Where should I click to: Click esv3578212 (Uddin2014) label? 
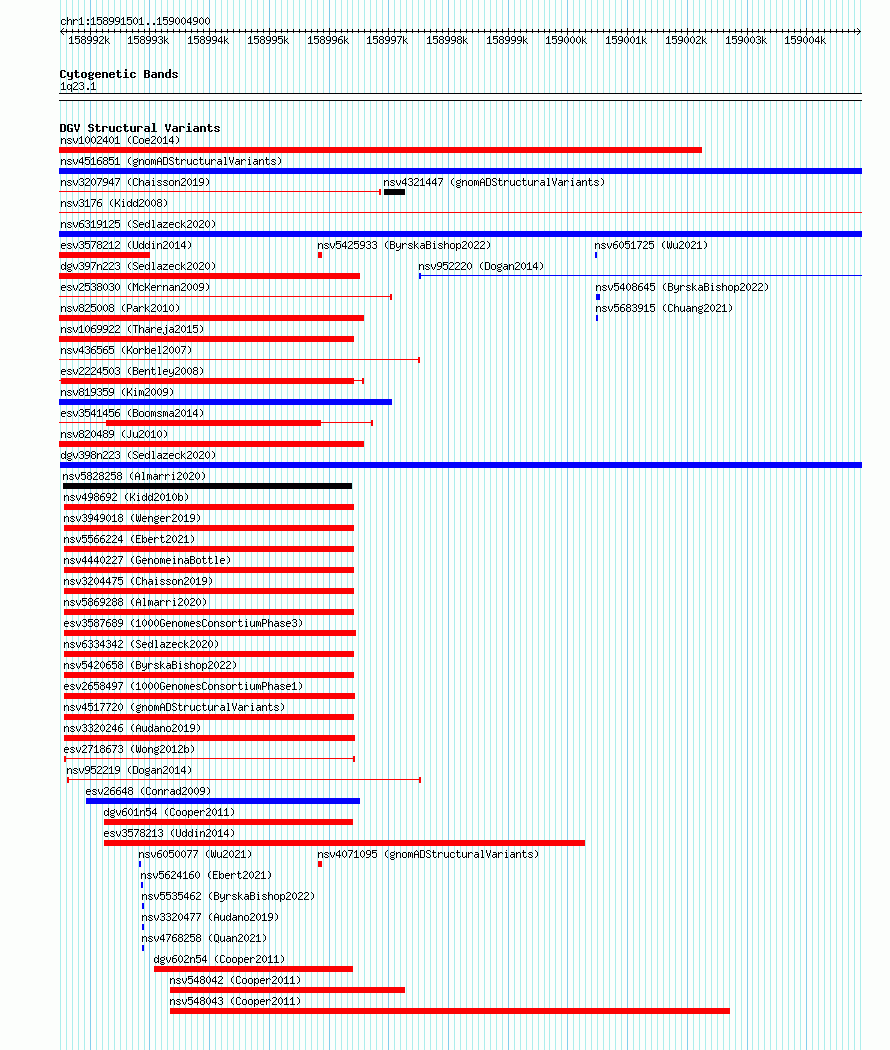[126, 245]
